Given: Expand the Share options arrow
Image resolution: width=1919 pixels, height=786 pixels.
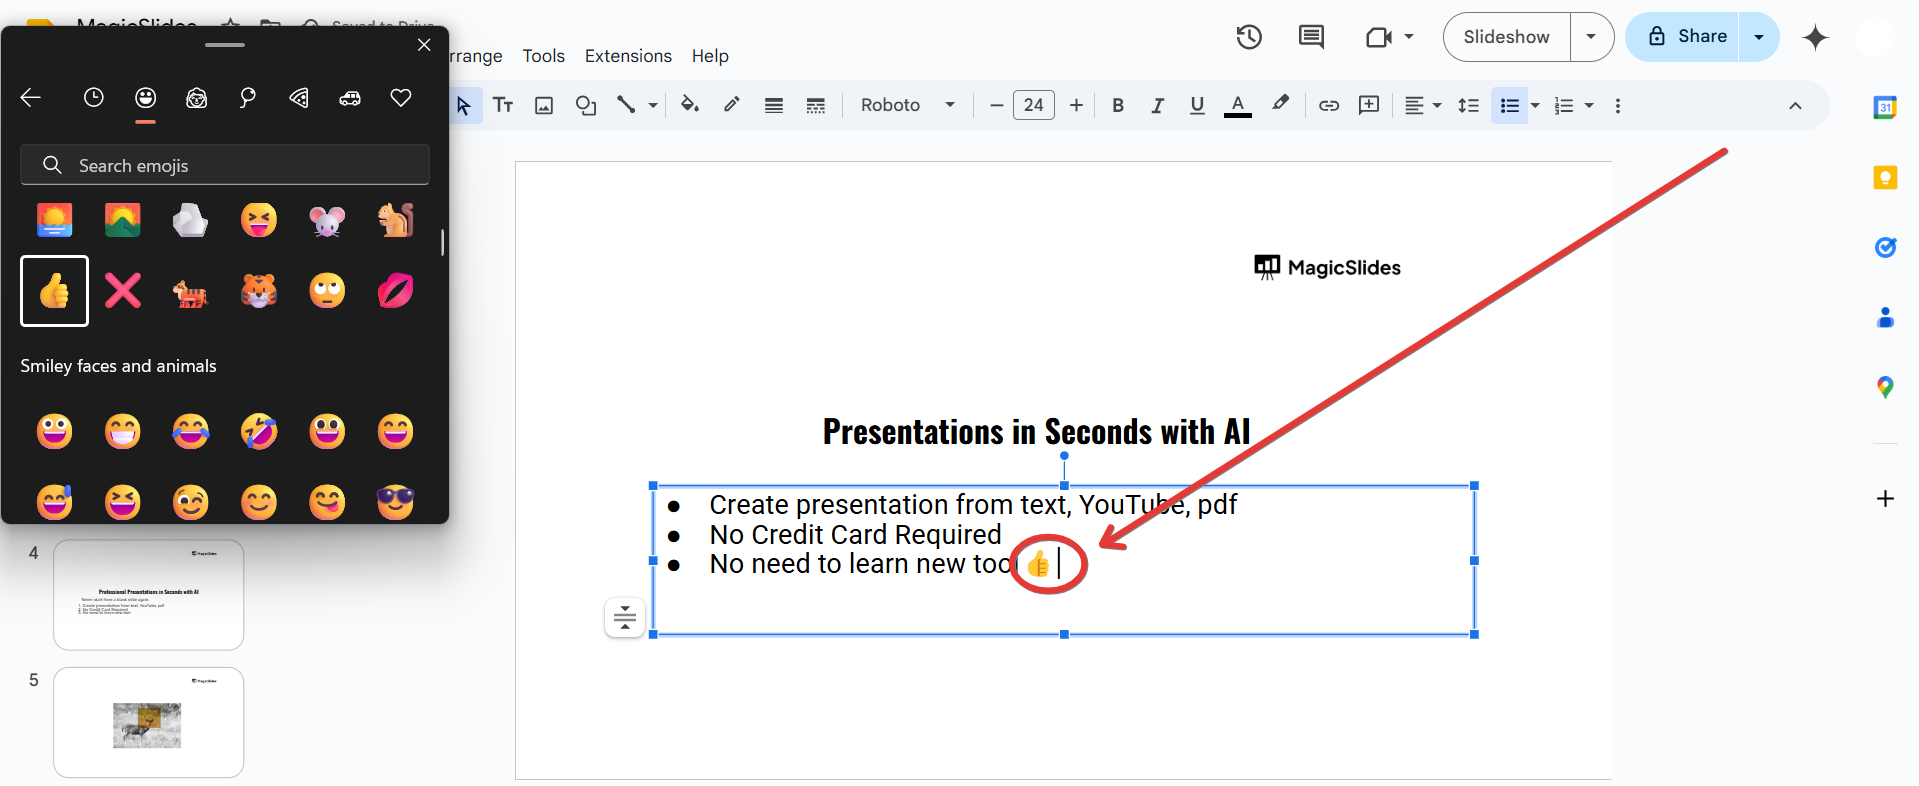Looking at the screenshot, I should click(1758, 37).
